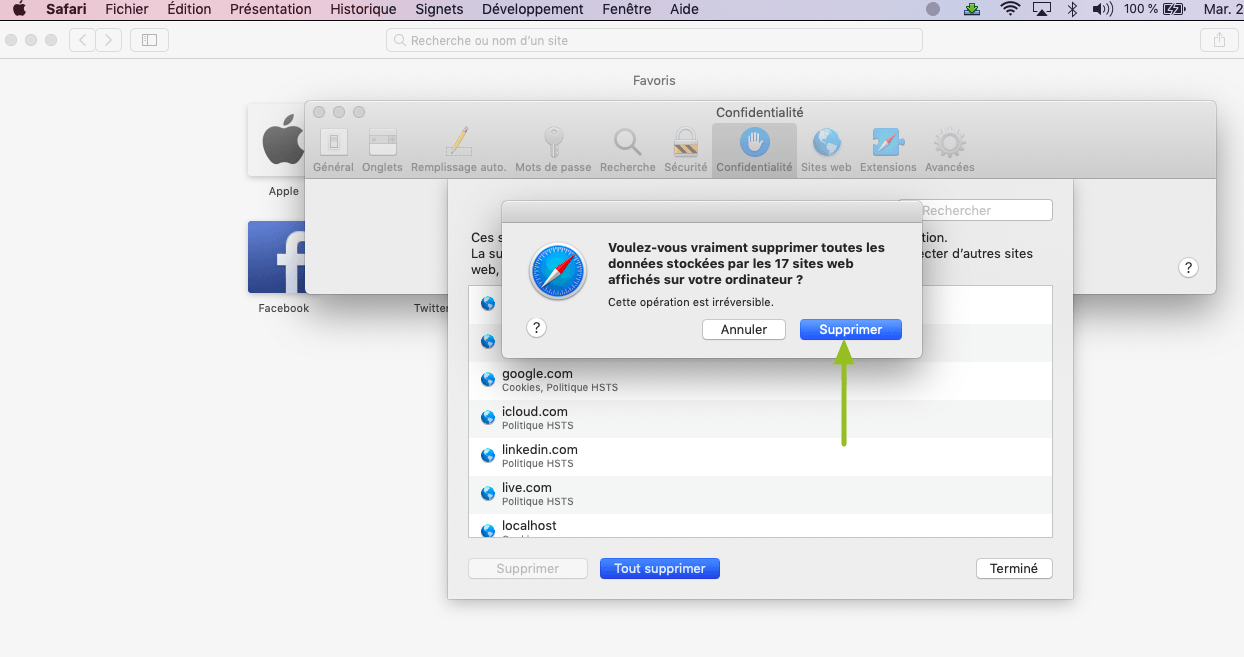The image size is (1244, 657).
Task: Open the Fichier menu
Action: (x=127, y=9)
